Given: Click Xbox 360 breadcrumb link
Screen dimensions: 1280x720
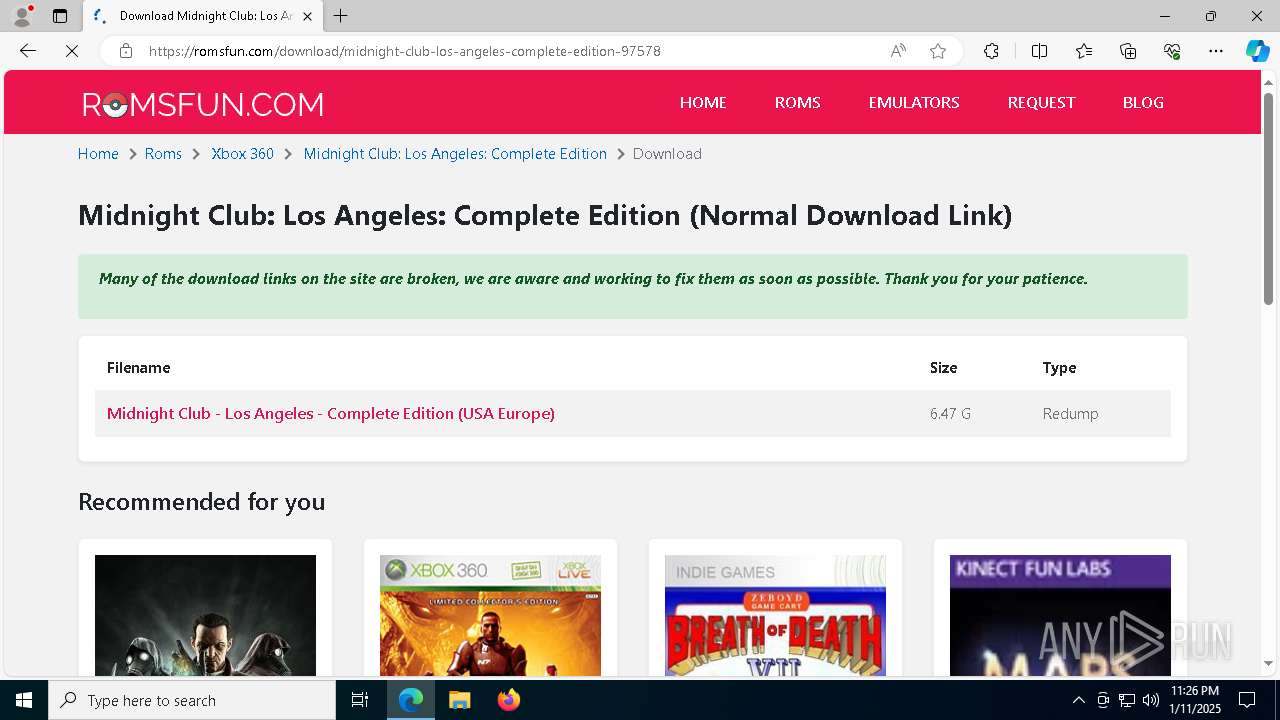Looking at the screenshot, I should click(242, 153).
